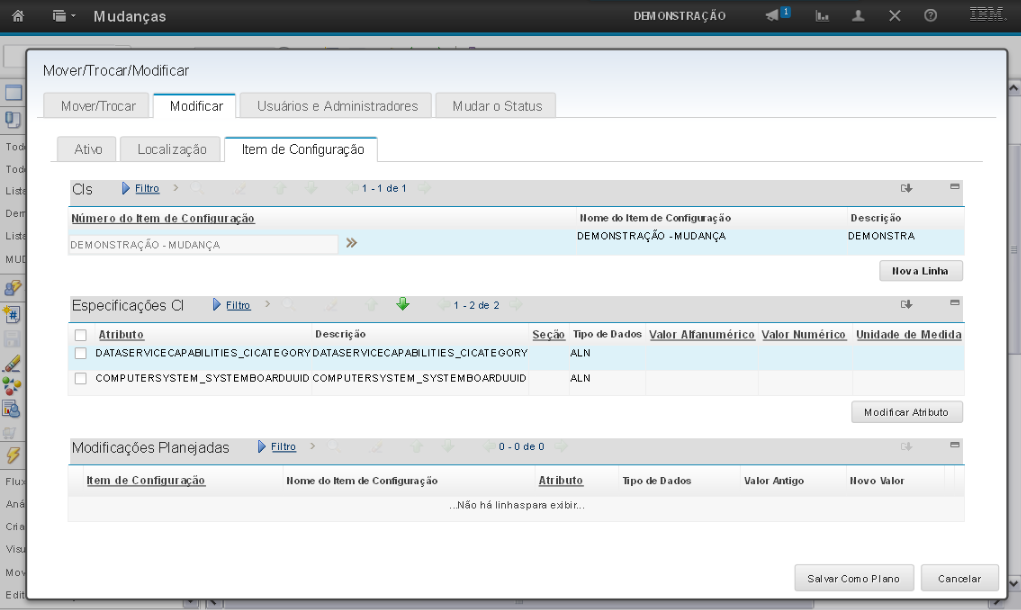The image size is (1021, 610).
Task: Check the COMPUTERSYSTEM_SYSTEMBOARDUUID row checkbox
Action: pos(81,379)
